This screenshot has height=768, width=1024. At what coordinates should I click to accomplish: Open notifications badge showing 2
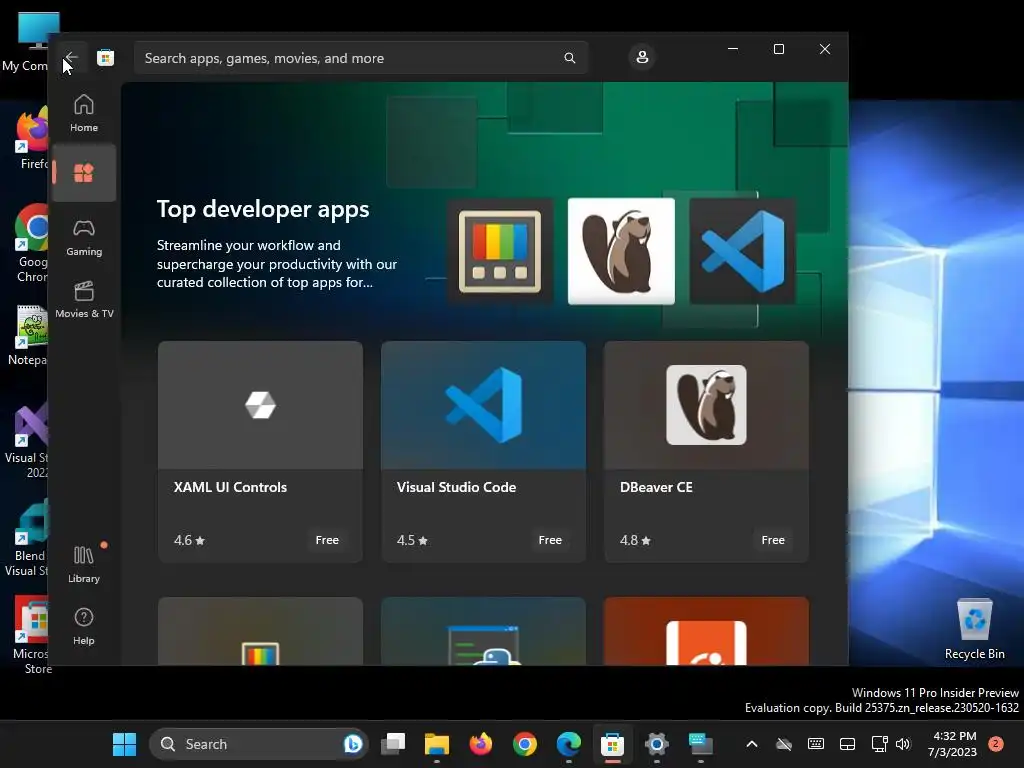click(x=996, y=744)
